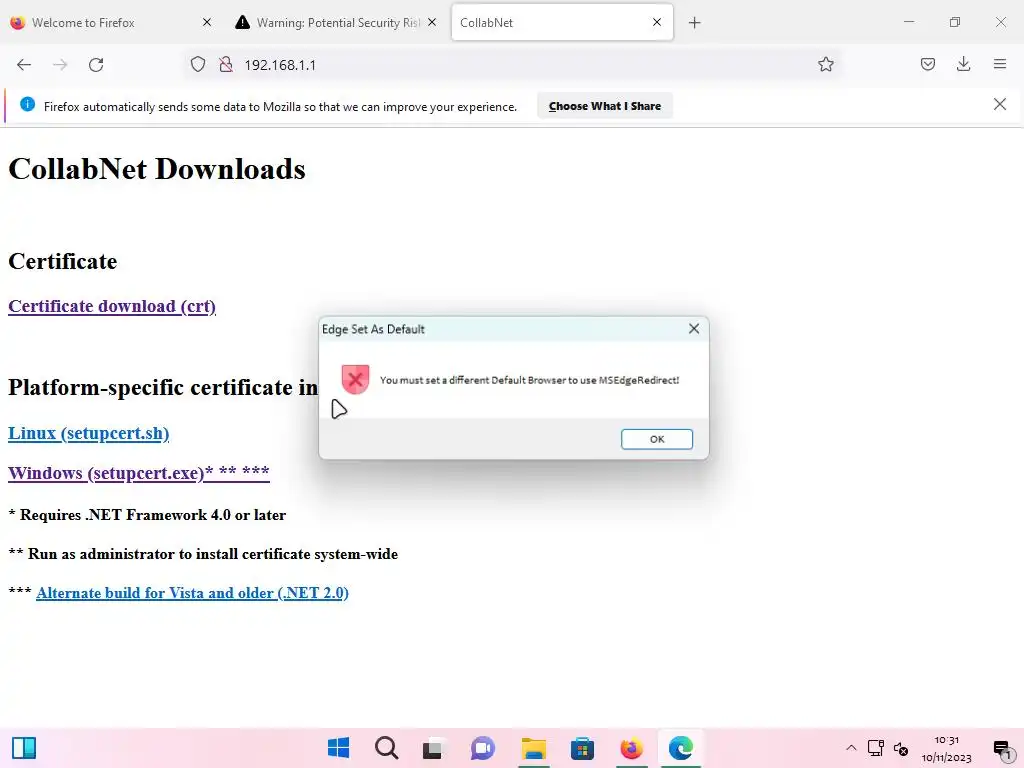Viewport: 1024px width, 768px height.
Task: Open Task View on the taskbar
Action: pyautogui.click(x=434, y=748)
